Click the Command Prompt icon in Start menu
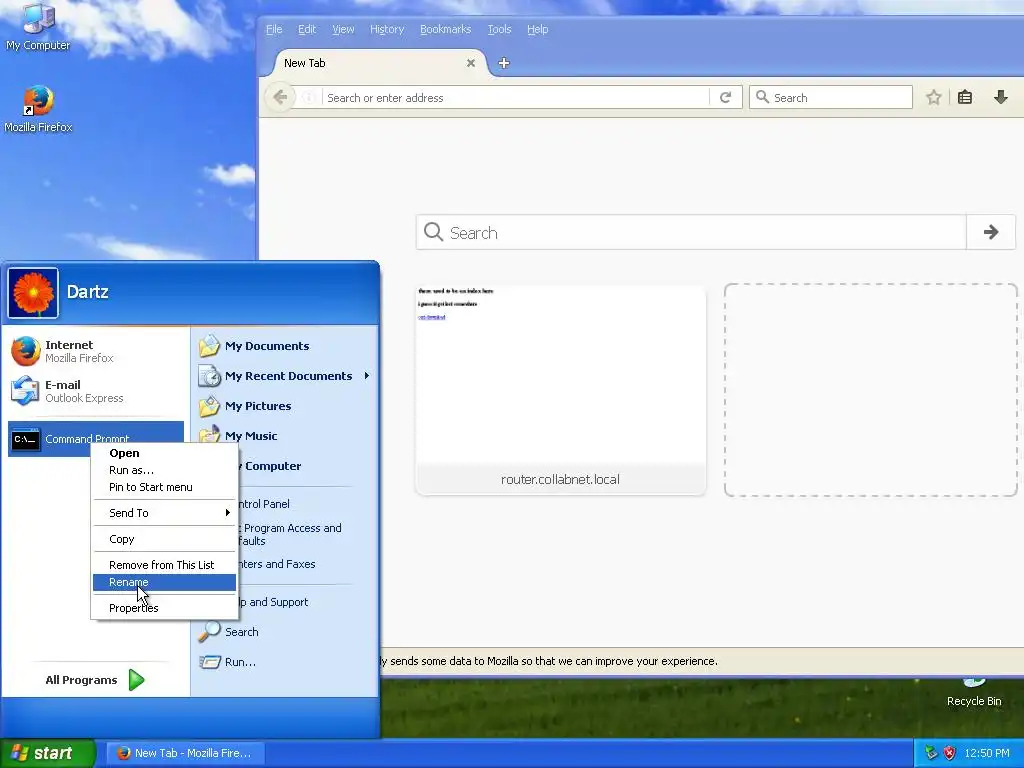The width and height of the screenshot is (1024, 768). (25, 440)
